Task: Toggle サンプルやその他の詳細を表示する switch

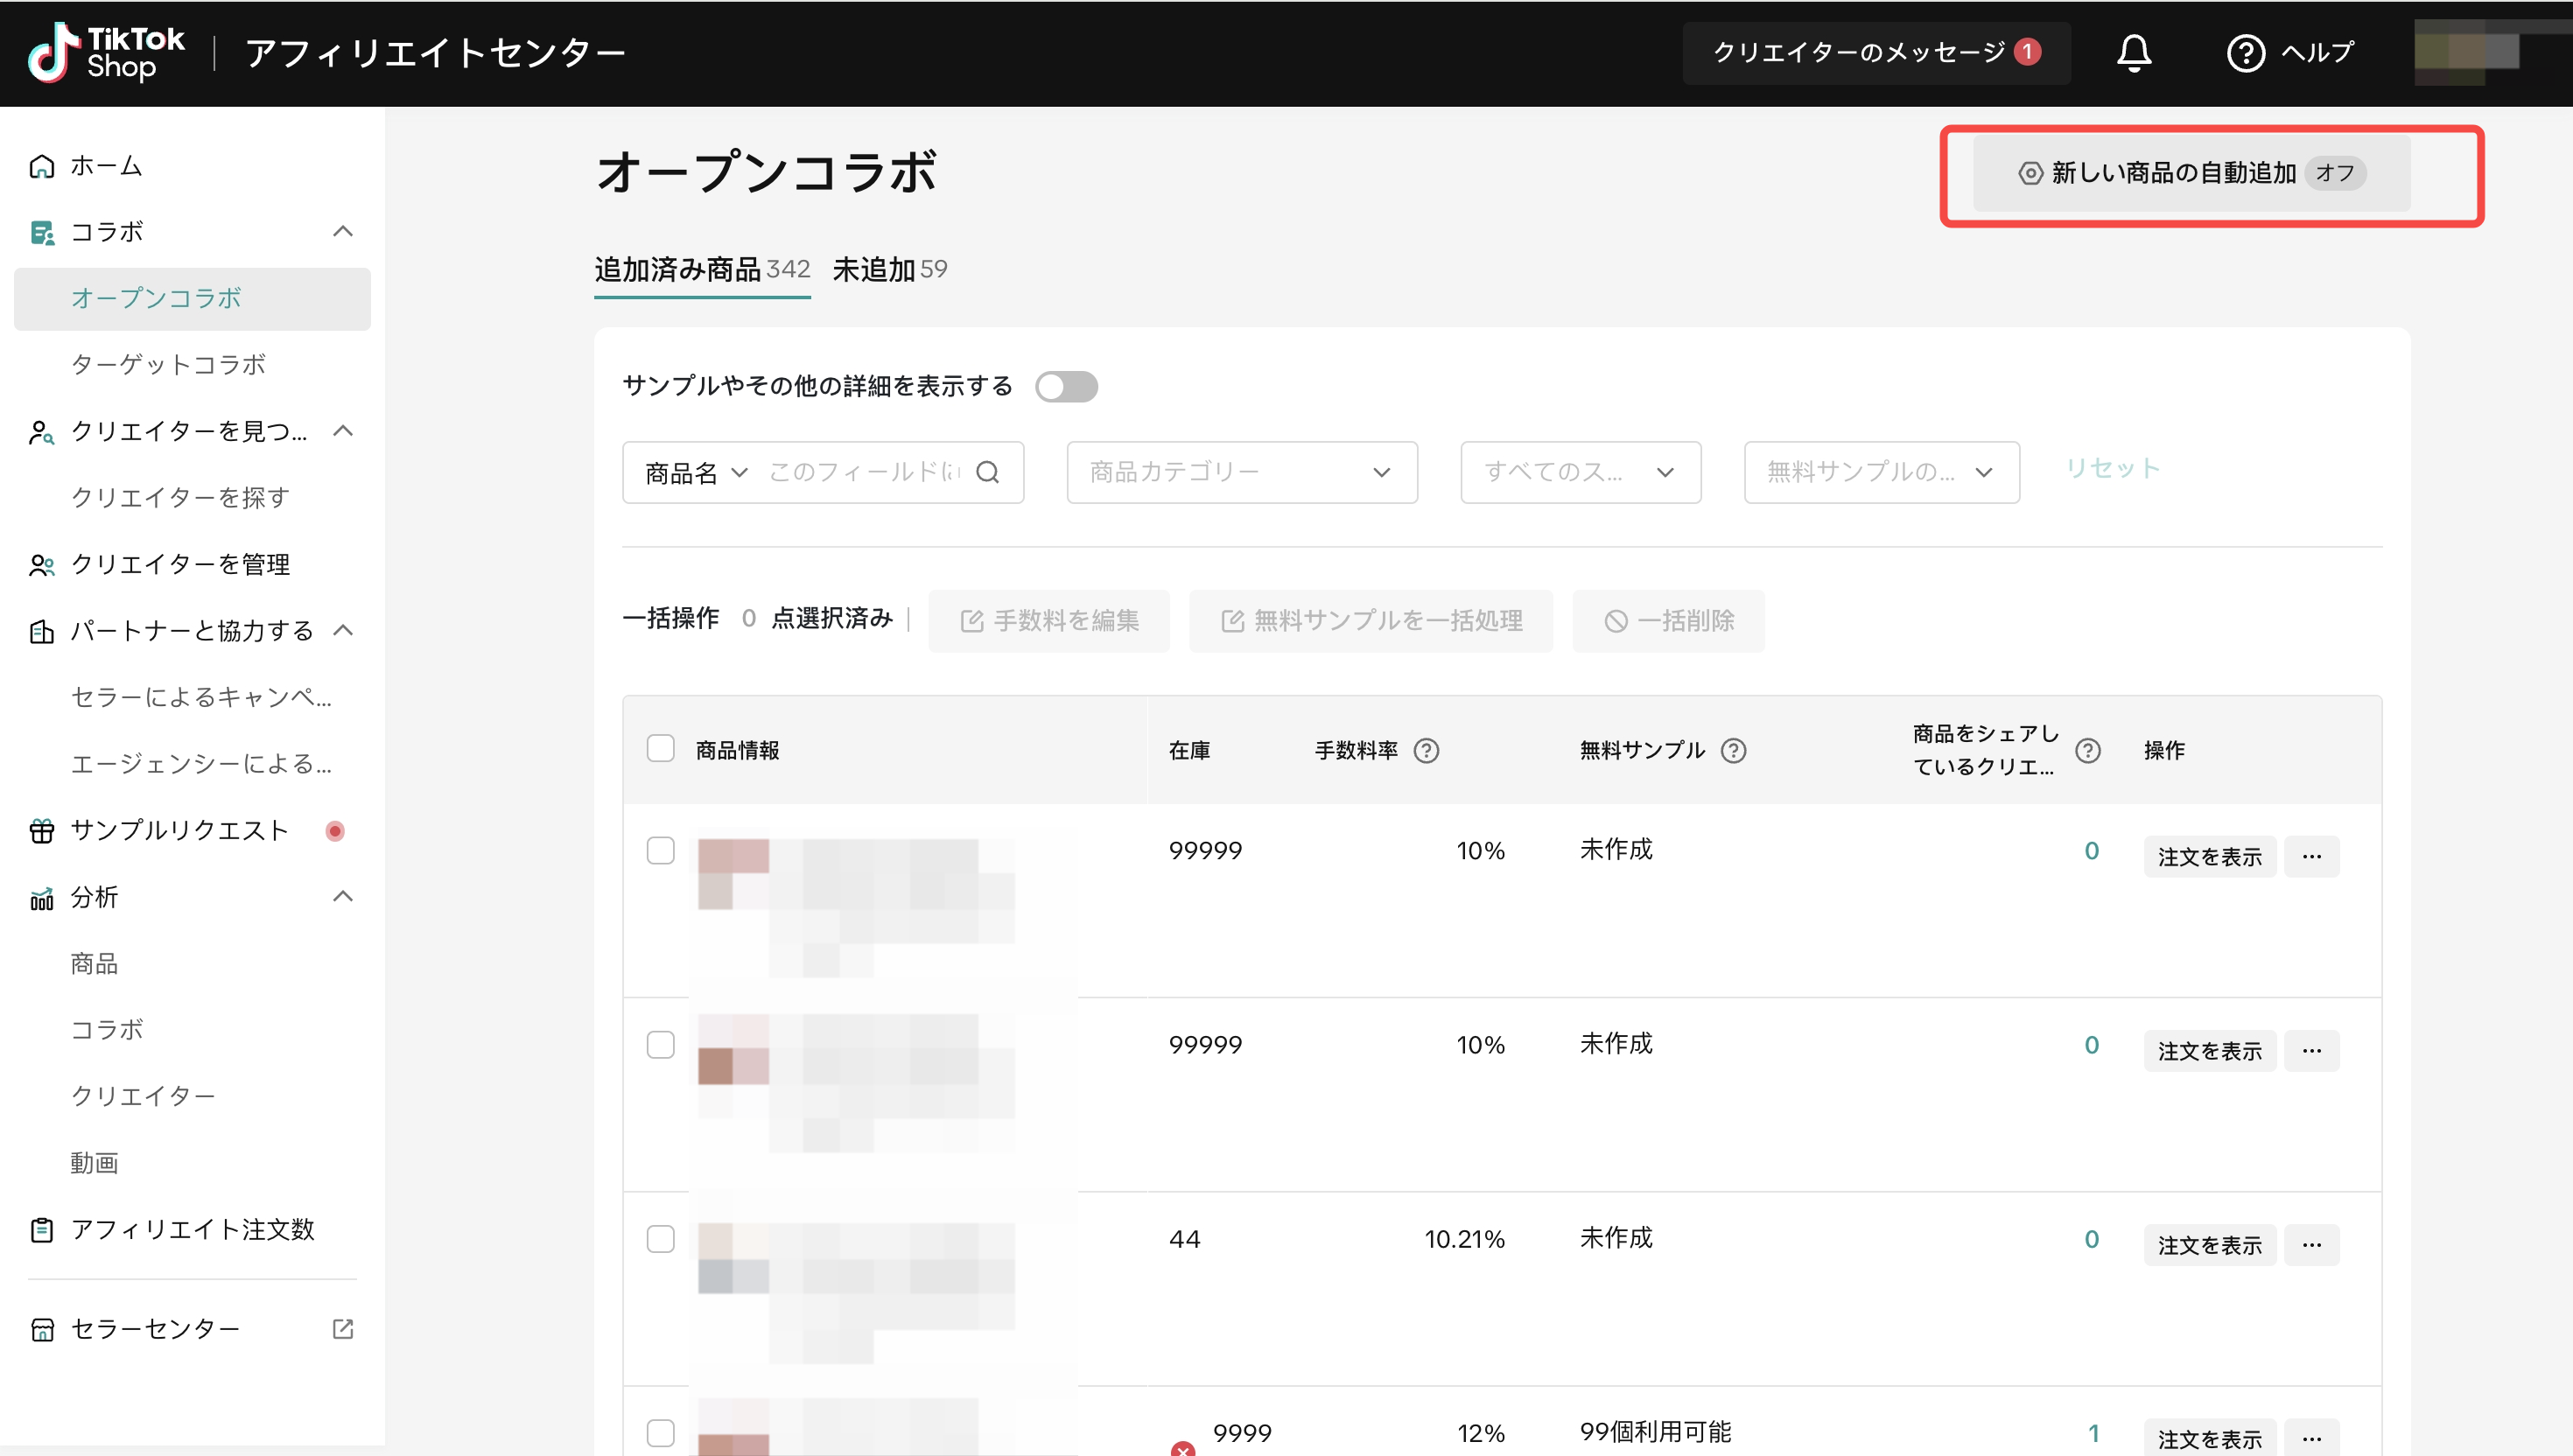Action: pos(1066,386)
